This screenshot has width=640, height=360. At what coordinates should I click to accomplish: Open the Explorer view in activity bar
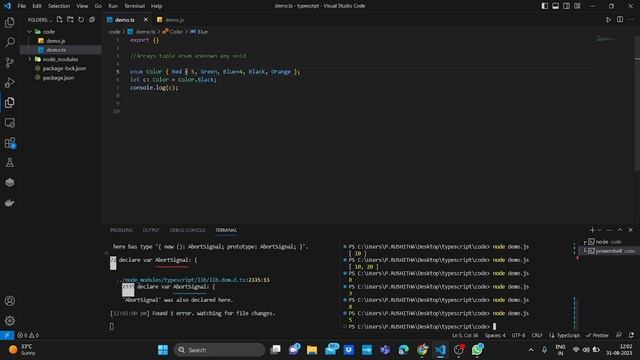[9, 22]
